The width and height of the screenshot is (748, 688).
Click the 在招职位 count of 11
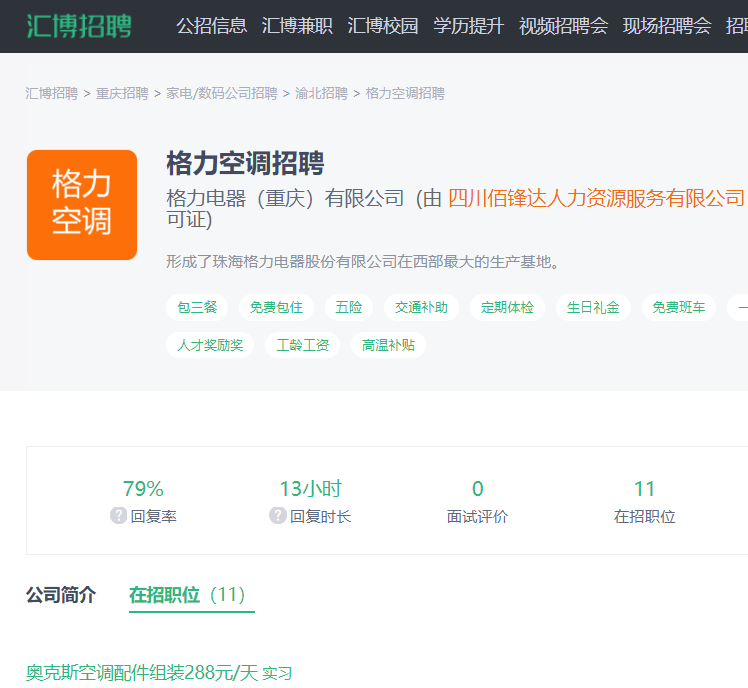click(644, 489)
